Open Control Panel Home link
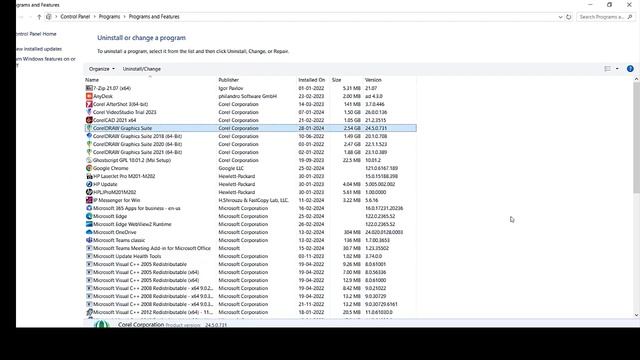The height and width of the screenshot is (360, 640). click(x=36, y=34)
